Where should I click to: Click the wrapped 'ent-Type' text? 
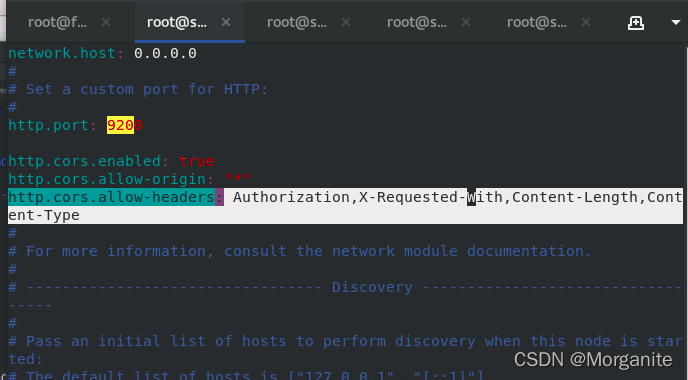click(x=44, y=215)
